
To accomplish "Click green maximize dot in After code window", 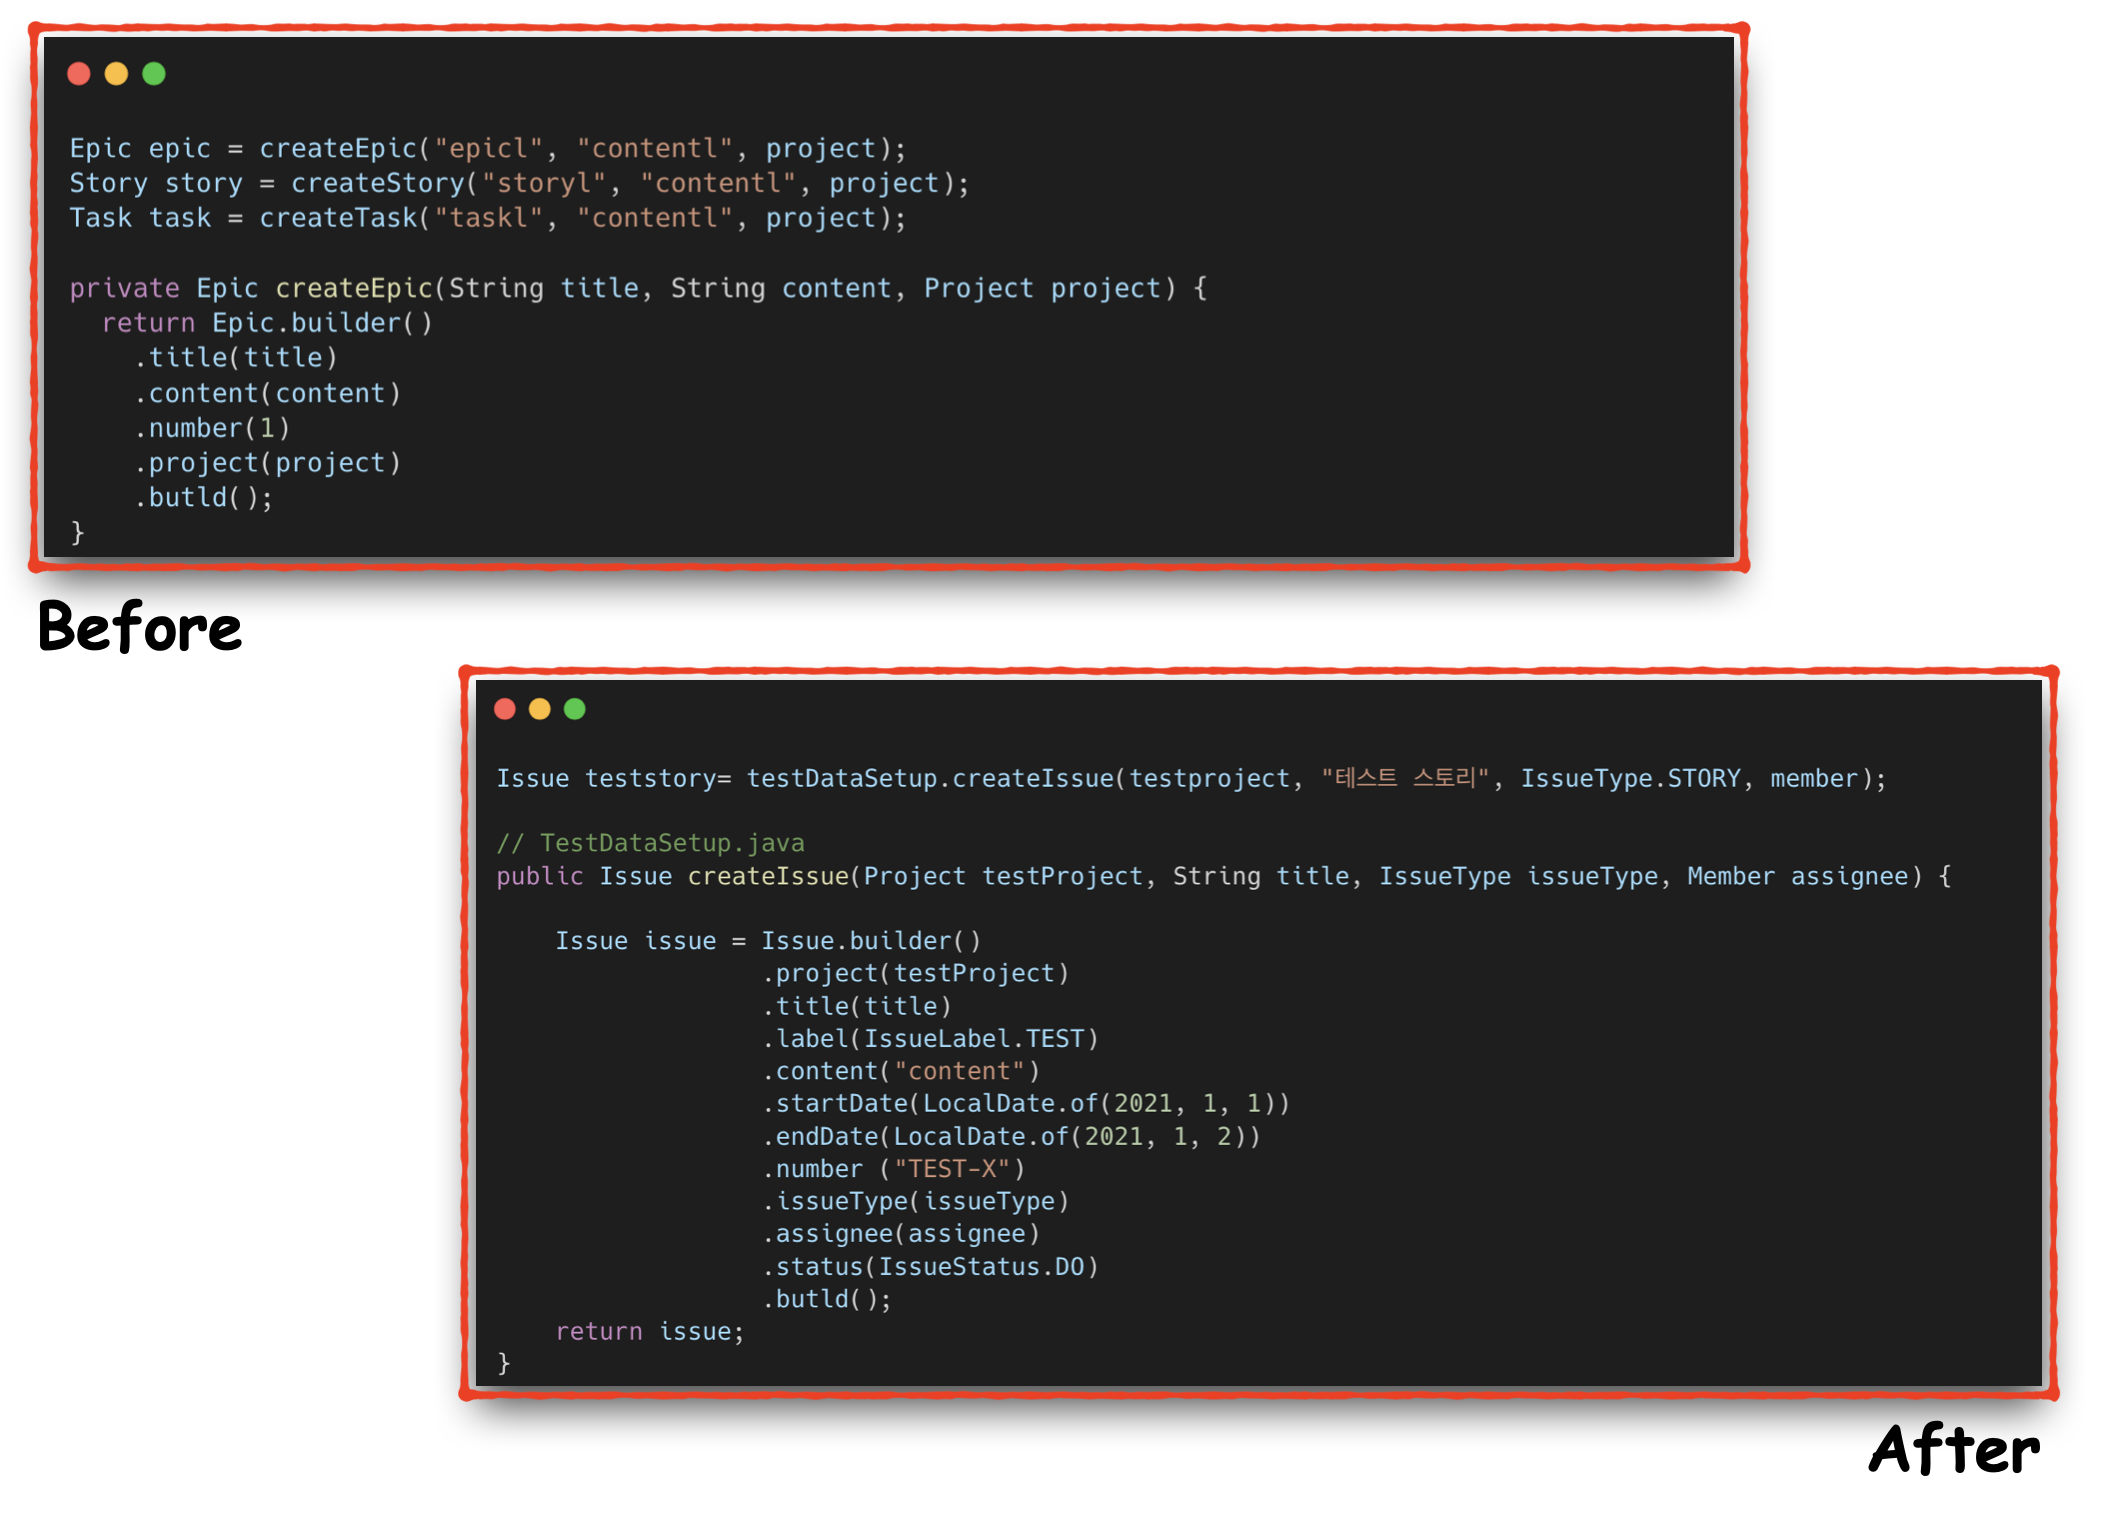I will [x=575, y=709].
